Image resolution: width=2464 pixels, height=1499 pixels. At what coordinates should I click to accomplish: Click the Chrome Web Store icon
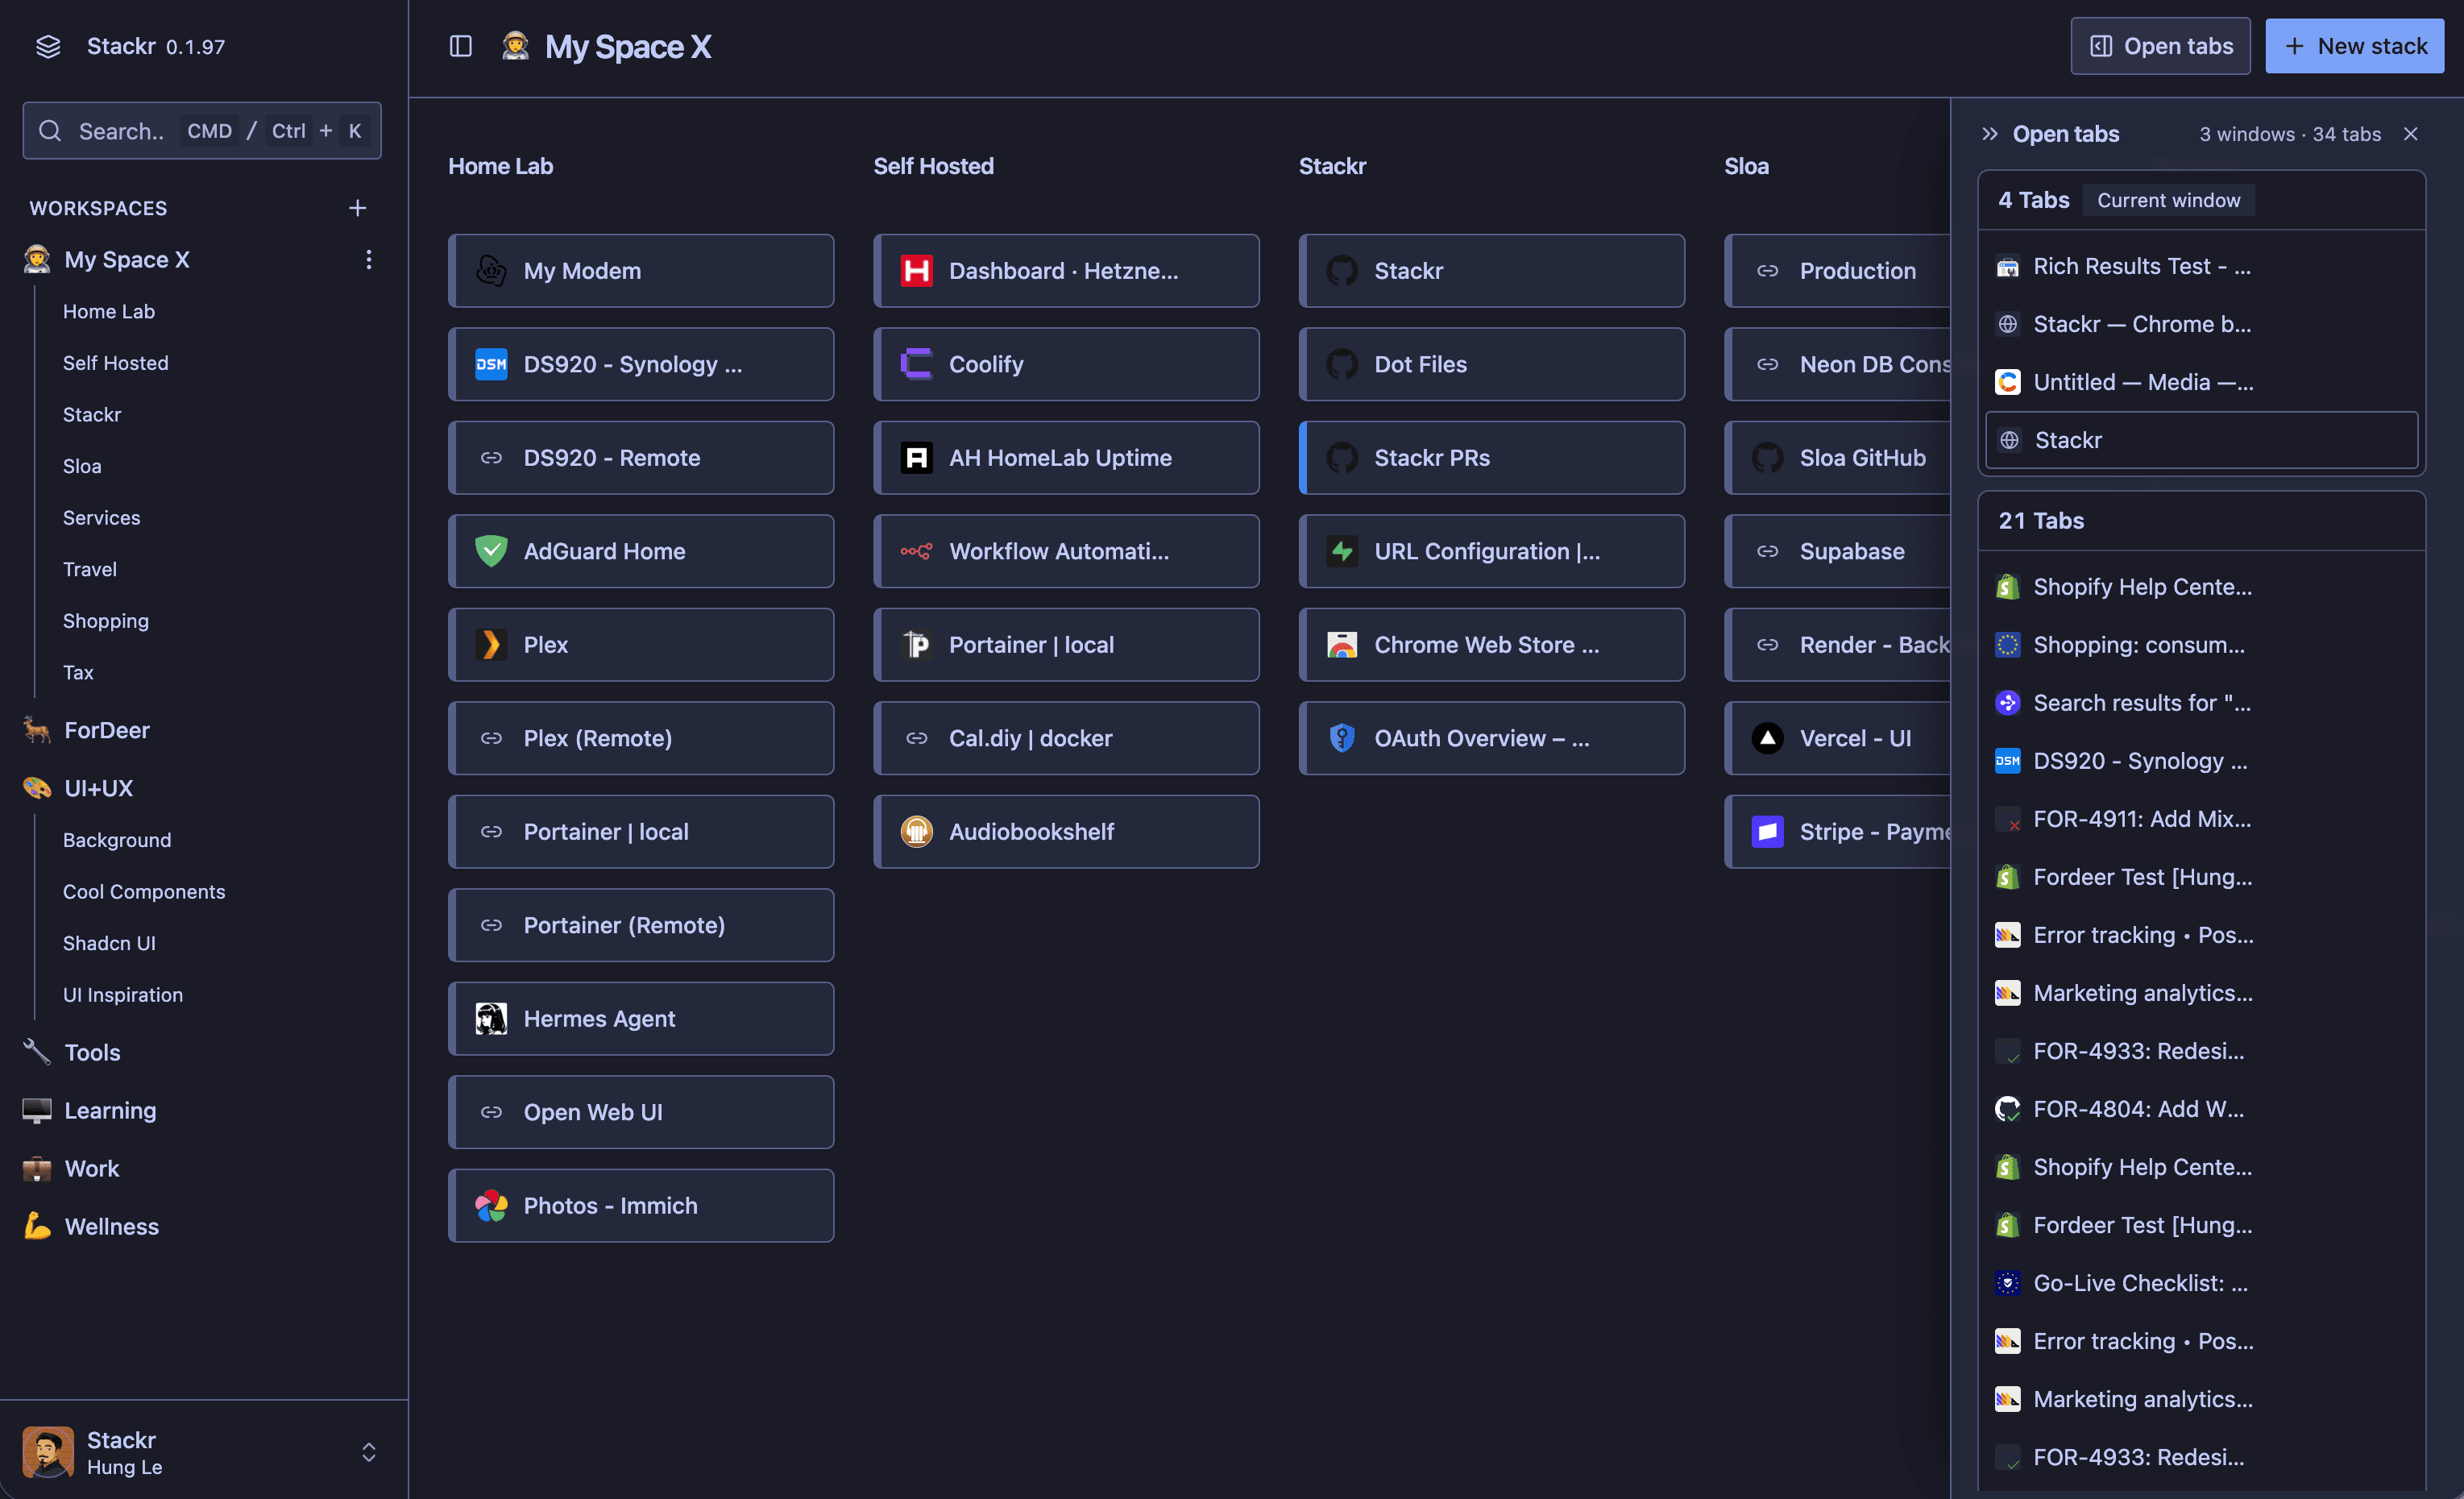1342,644
